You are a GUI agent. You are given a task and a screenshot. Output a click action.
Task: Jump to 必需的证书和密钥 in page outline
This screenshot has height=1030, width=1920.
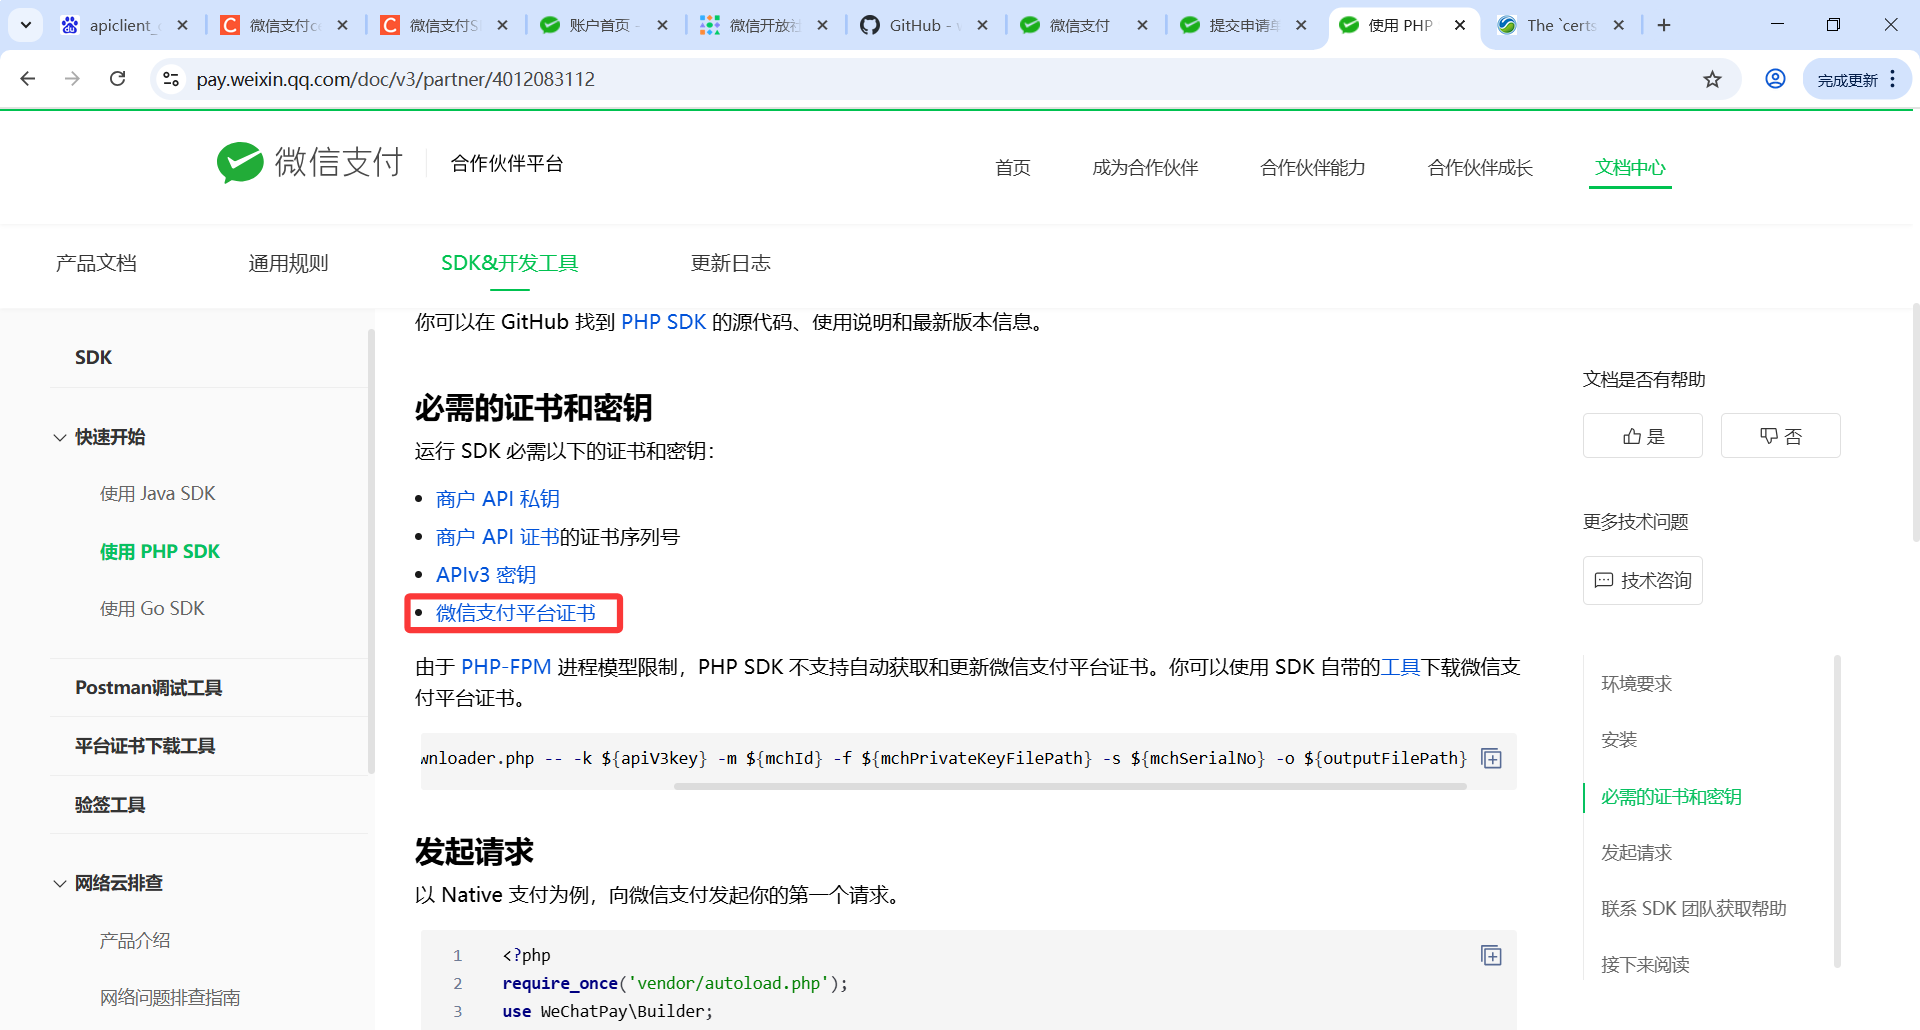[x=1671, y=796]
